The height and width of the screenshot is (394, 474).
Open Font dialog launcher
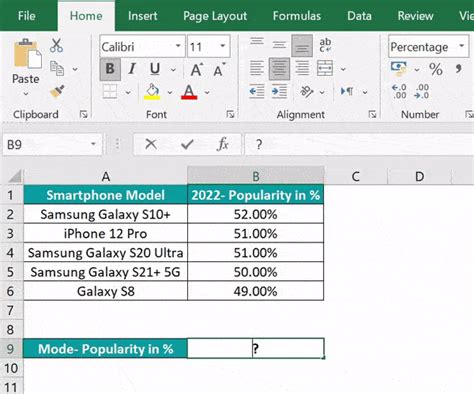tap(230, 114)
